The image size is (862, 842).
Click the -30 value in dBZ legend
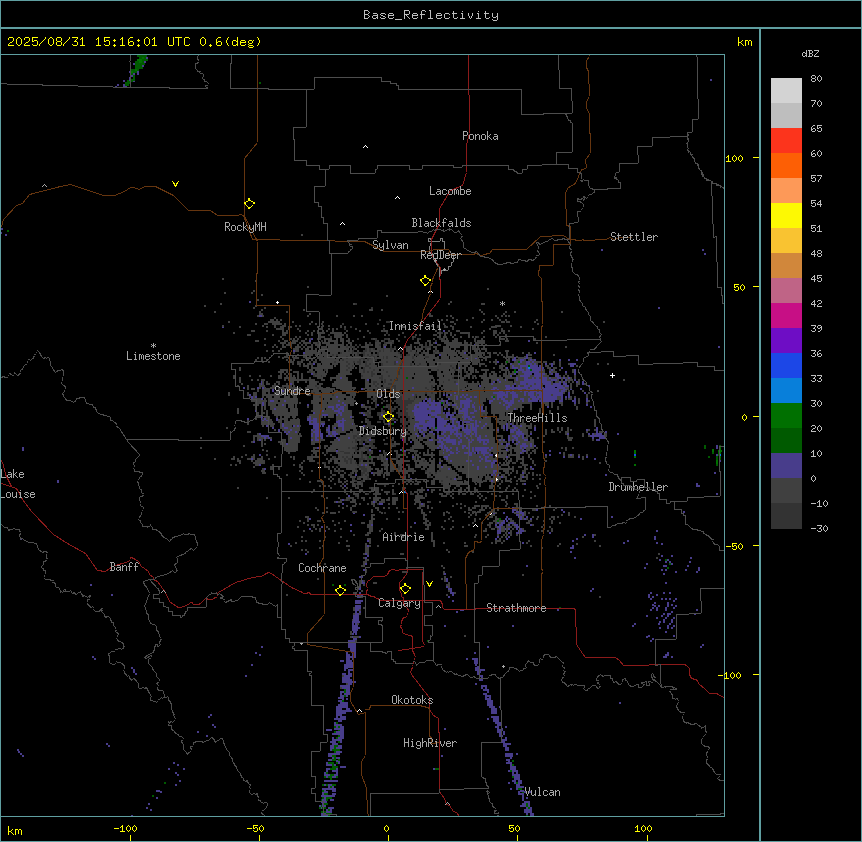click(819, 529)
